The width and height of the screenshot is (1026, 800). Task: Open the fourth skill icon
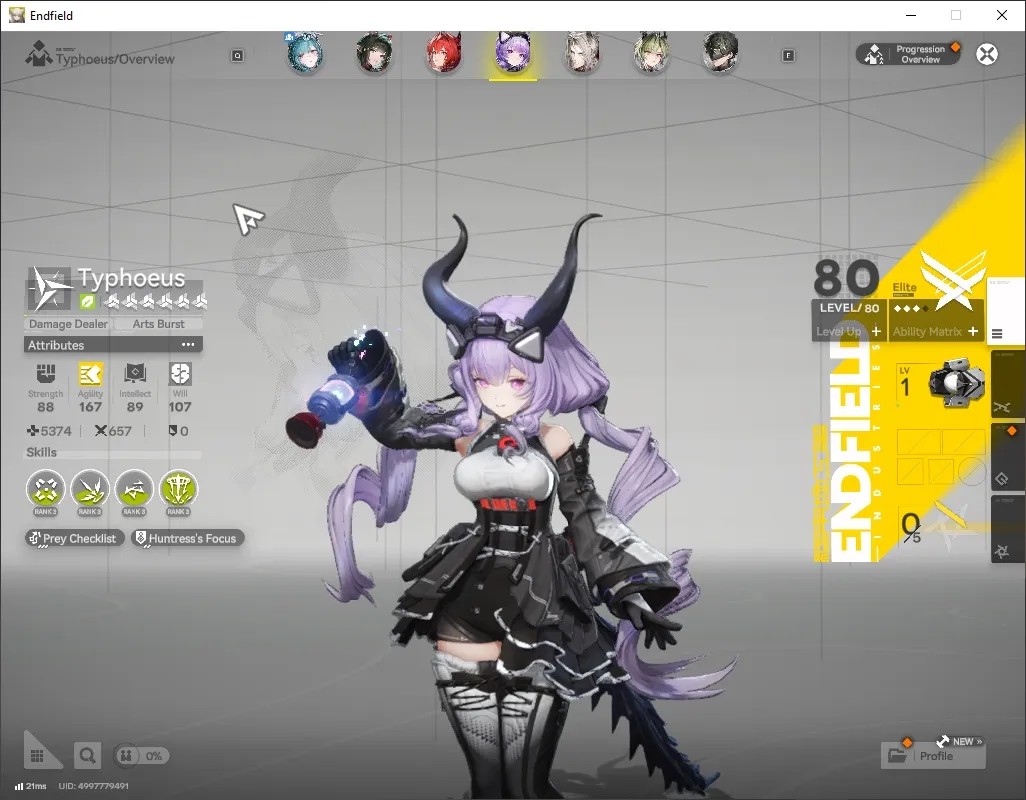point(178,489)
